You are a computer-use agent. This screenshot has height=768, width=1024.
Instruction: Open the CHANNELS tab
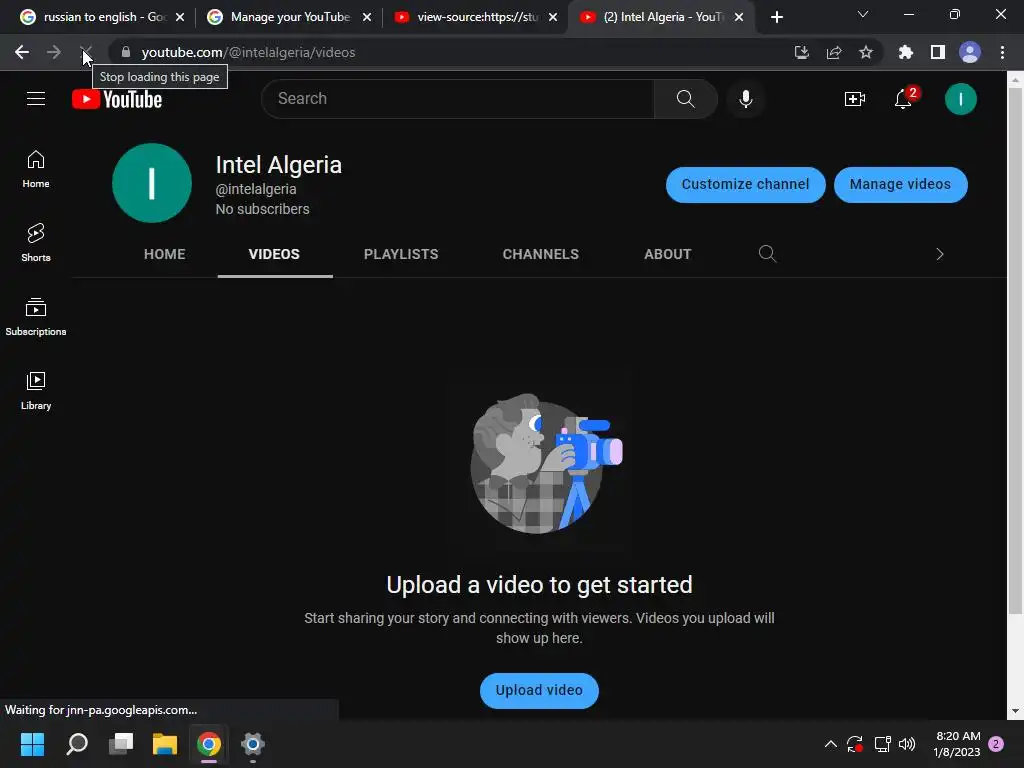(x=541, y=254)
